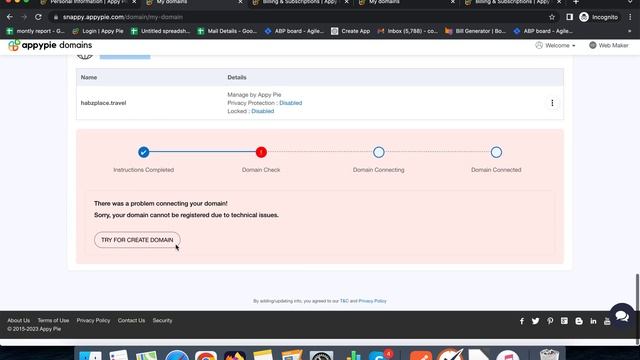The height and width of the screenshot is (360, 640).
Task: Open the T&C link in agreement text
Action: [x=344, y=301]
